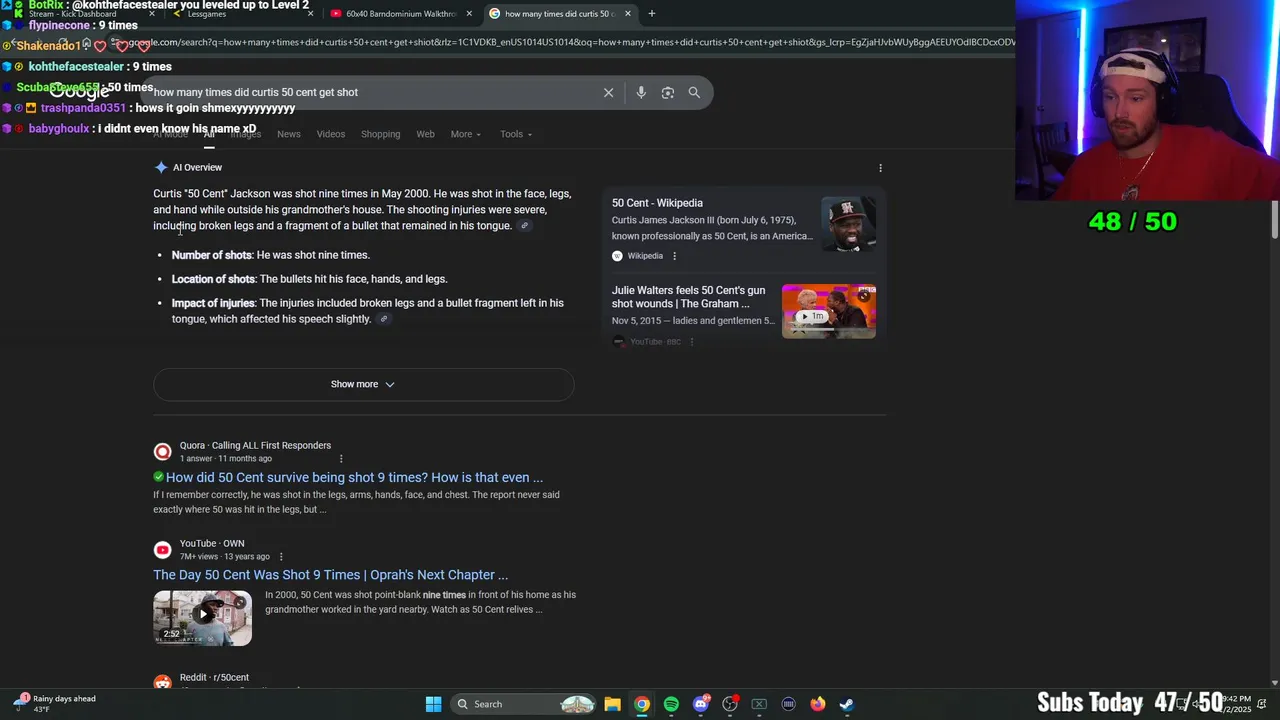Open 'How did 50 Cent survive being shot 9 times' link
The width and height of the screenshot is (1280, 720).
pos(354,478)
